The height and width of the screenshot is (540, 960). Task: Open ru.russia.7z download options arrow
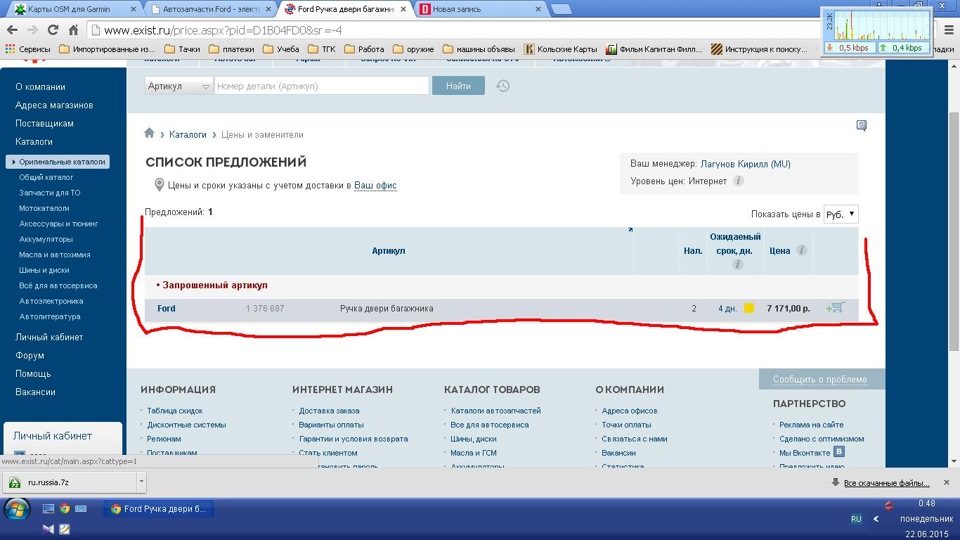(141, 482)
